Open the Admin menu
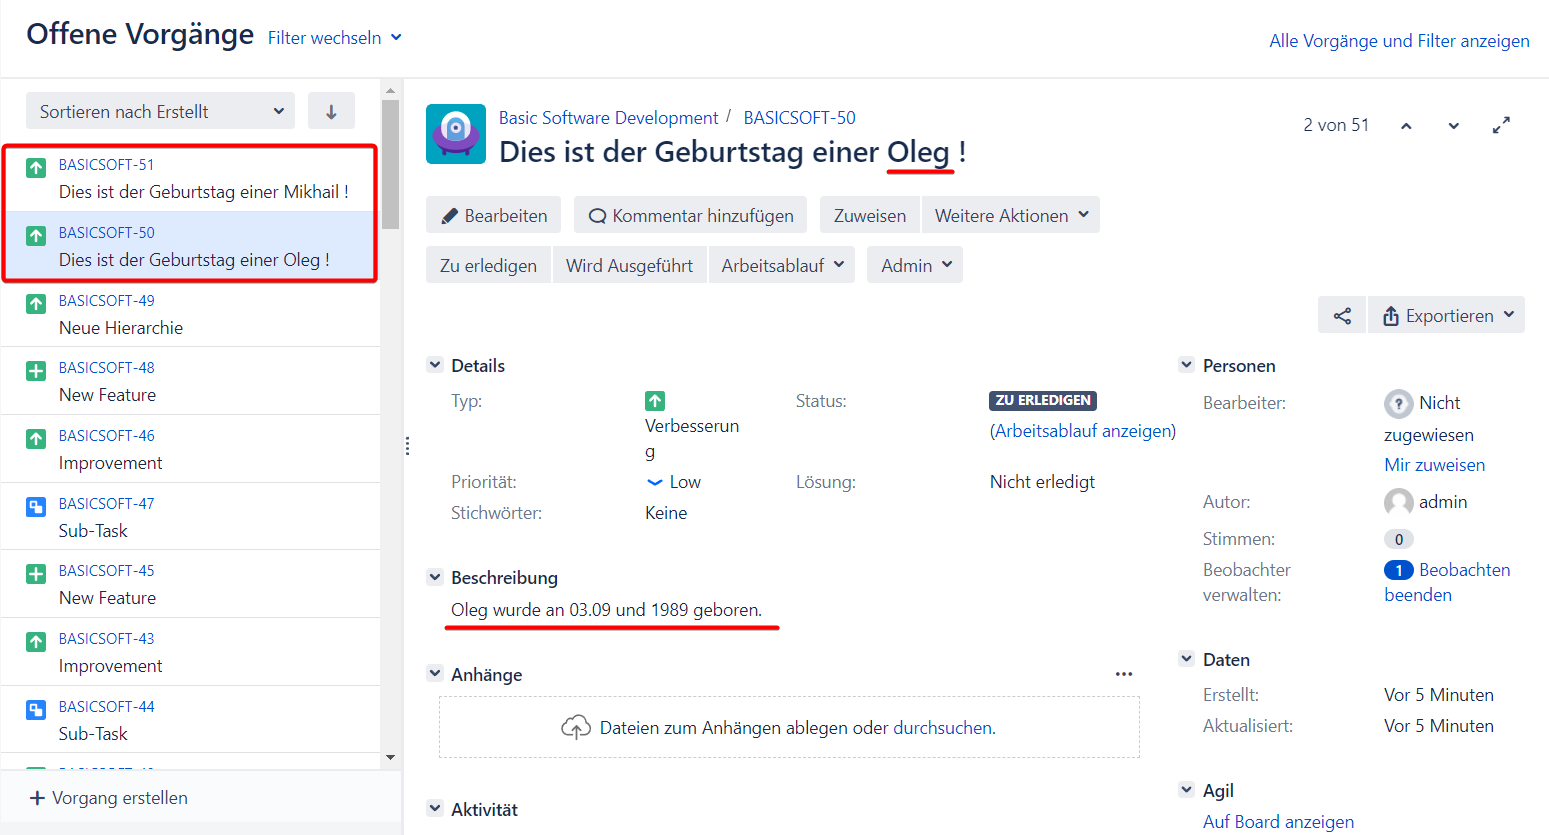 pos(915,265)
